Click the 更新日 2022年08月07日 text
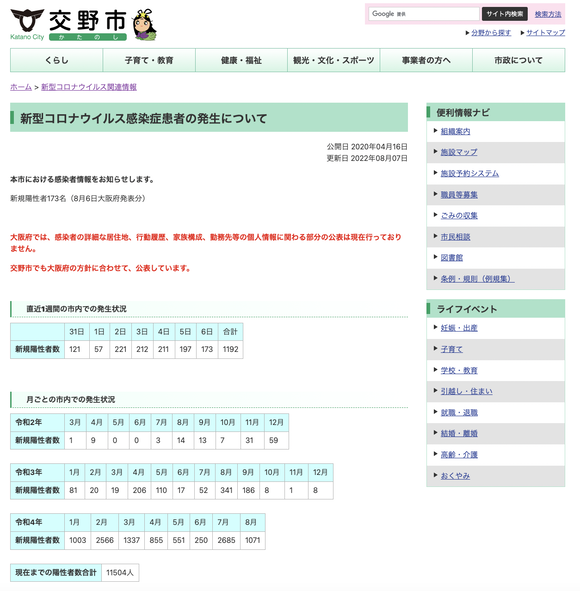Image resolution: width=580 pixels, height=591 pixels. pos(367,158)
